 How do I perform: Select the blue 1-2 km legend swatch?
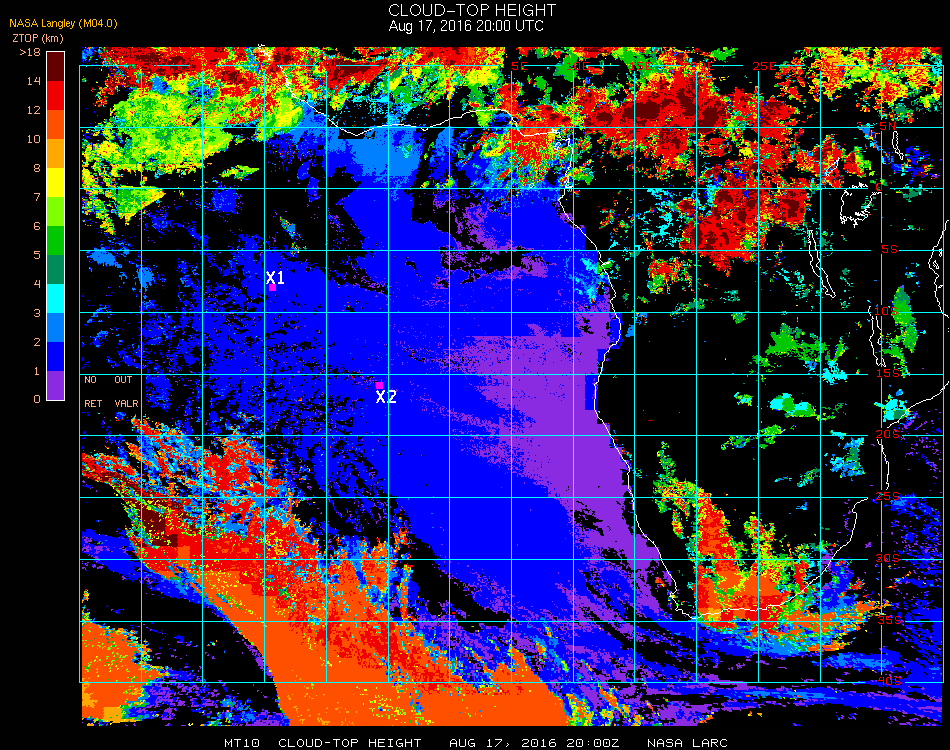pos(55,357)
